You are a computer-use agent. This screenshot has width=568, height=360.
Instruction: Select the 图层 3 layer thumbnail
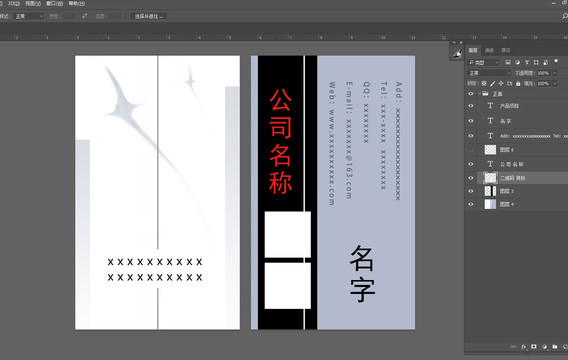pos(490,191)
